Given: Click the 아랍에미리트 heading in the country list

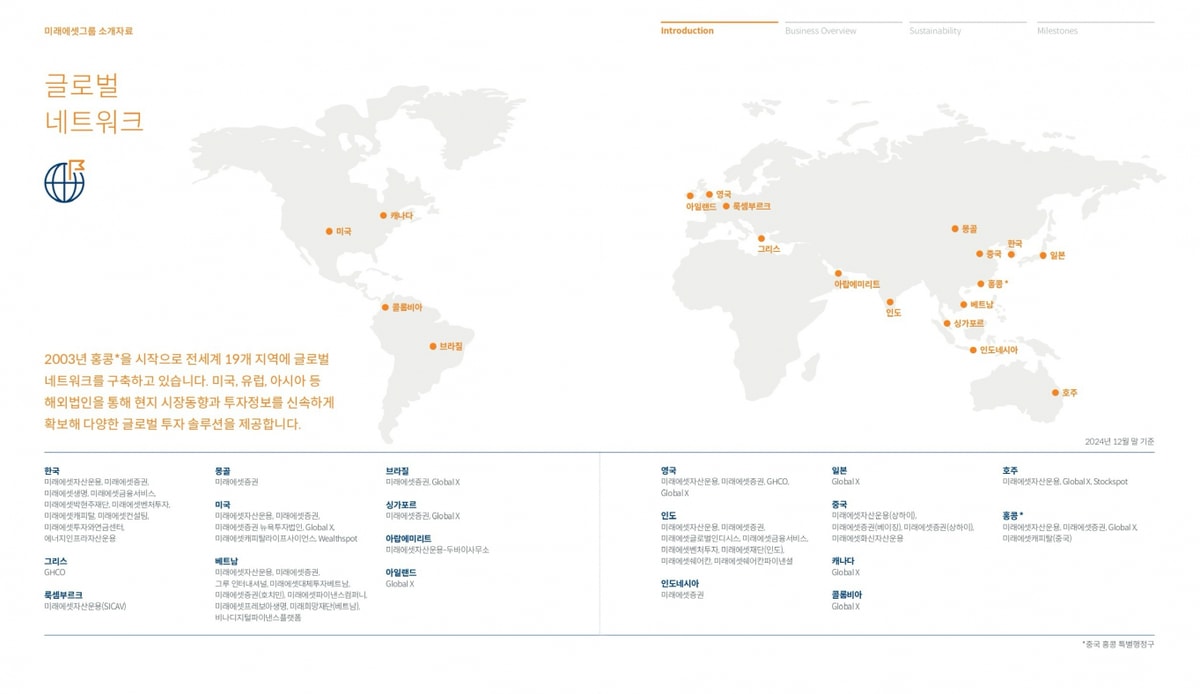Looking at the screenshot, I should tap(408, 538).
